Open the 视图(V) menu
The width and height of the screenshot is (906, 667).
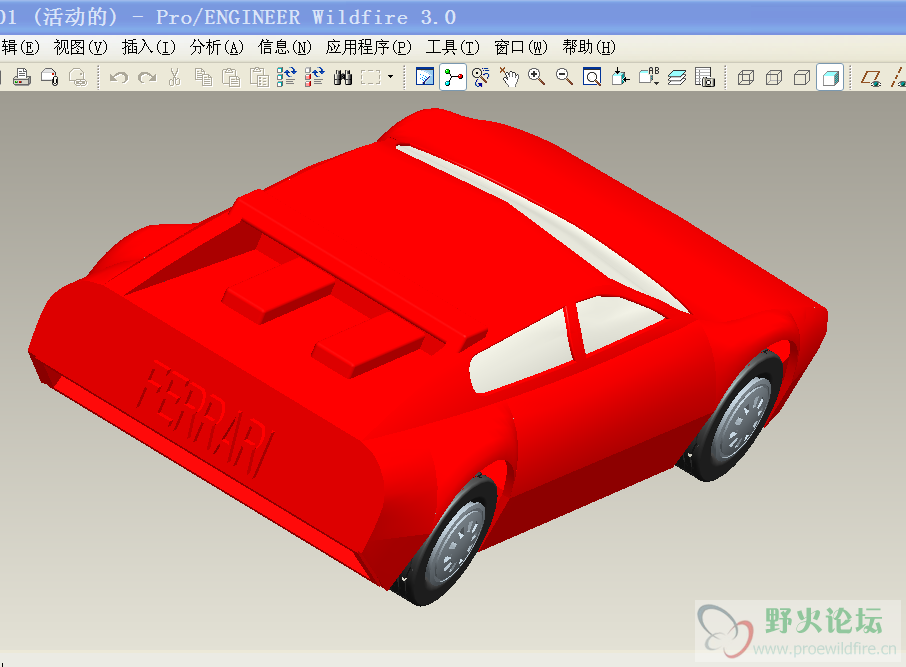80,47
